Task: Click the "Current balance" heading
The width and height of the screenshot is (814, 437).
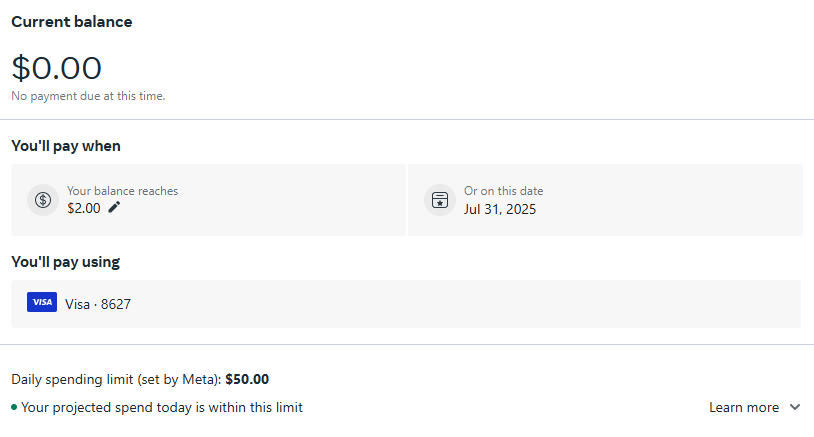Action: pyautogui.click(x=71, y=21)
